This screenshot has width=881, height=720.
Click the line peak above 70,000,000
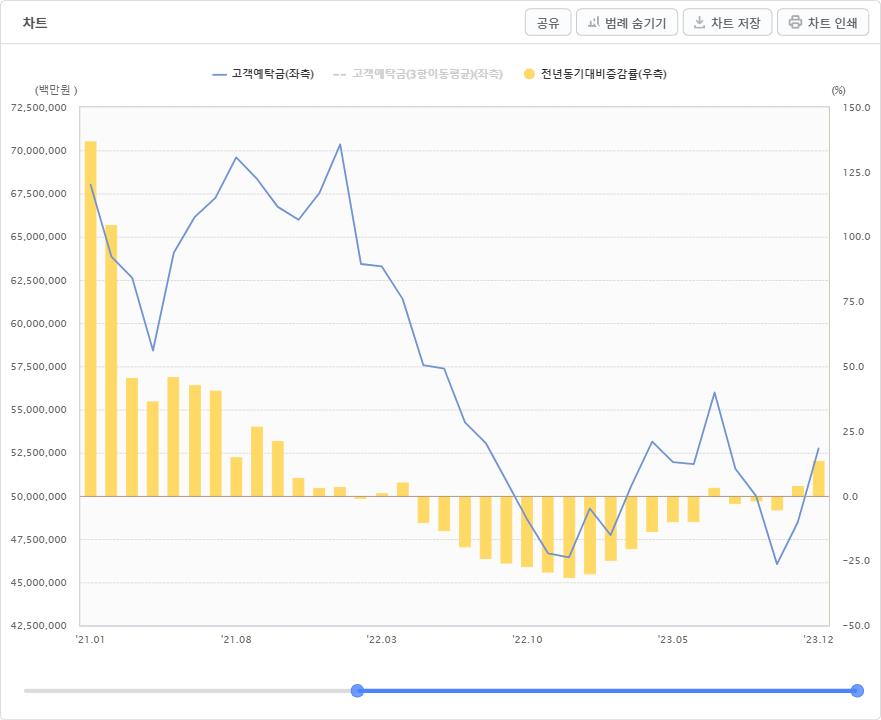[340, 144]
